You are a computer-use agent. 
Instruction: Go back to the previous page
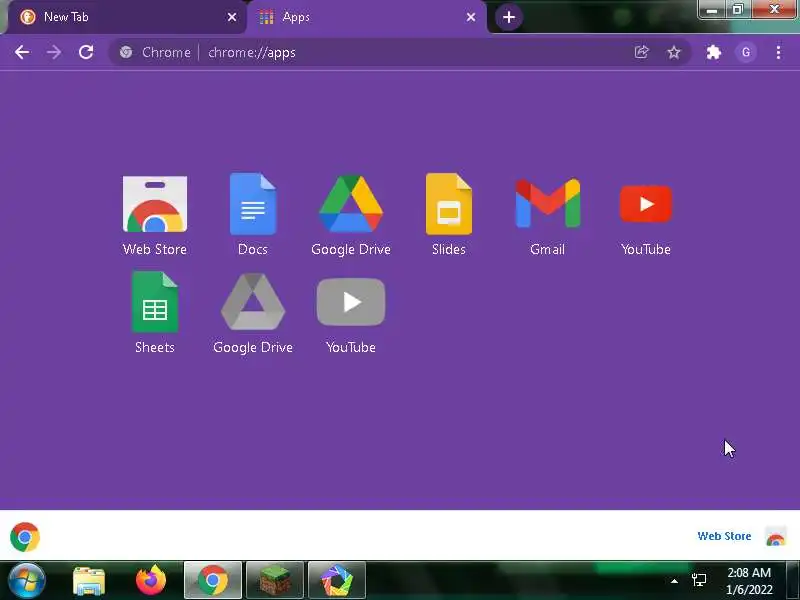[22, 52]
